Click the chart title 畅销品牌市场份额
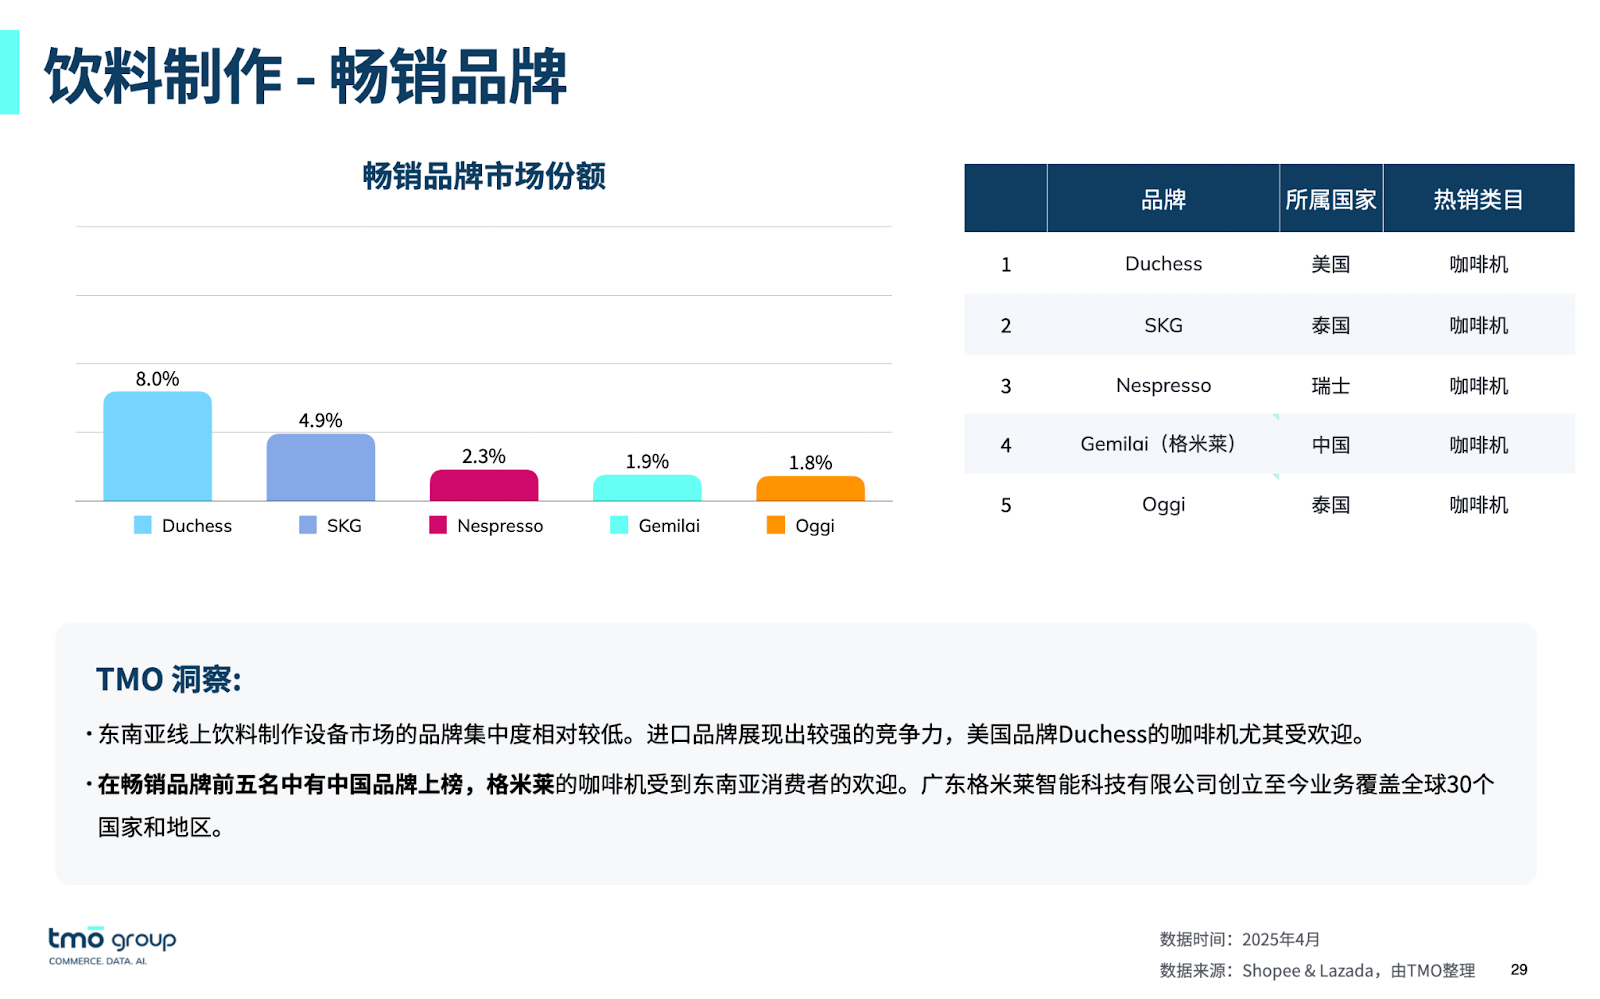Screen dimensions: 1600x999 click(484, 176)
